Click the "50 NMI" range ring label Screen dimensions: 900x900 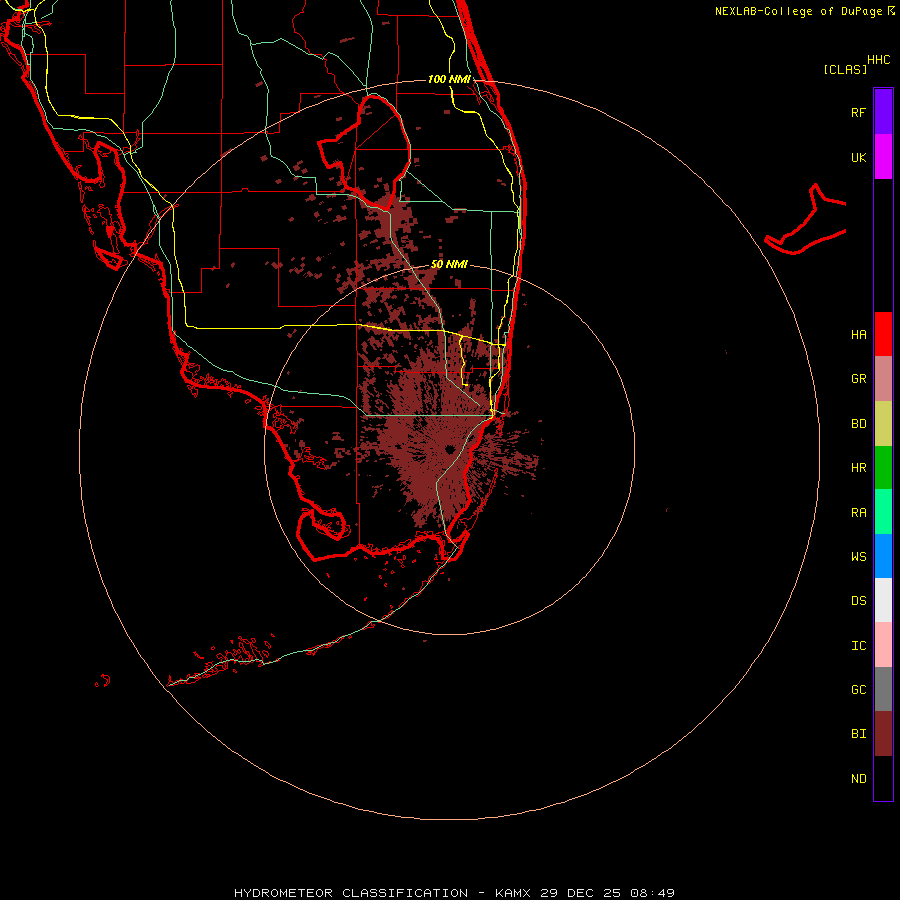449,264
